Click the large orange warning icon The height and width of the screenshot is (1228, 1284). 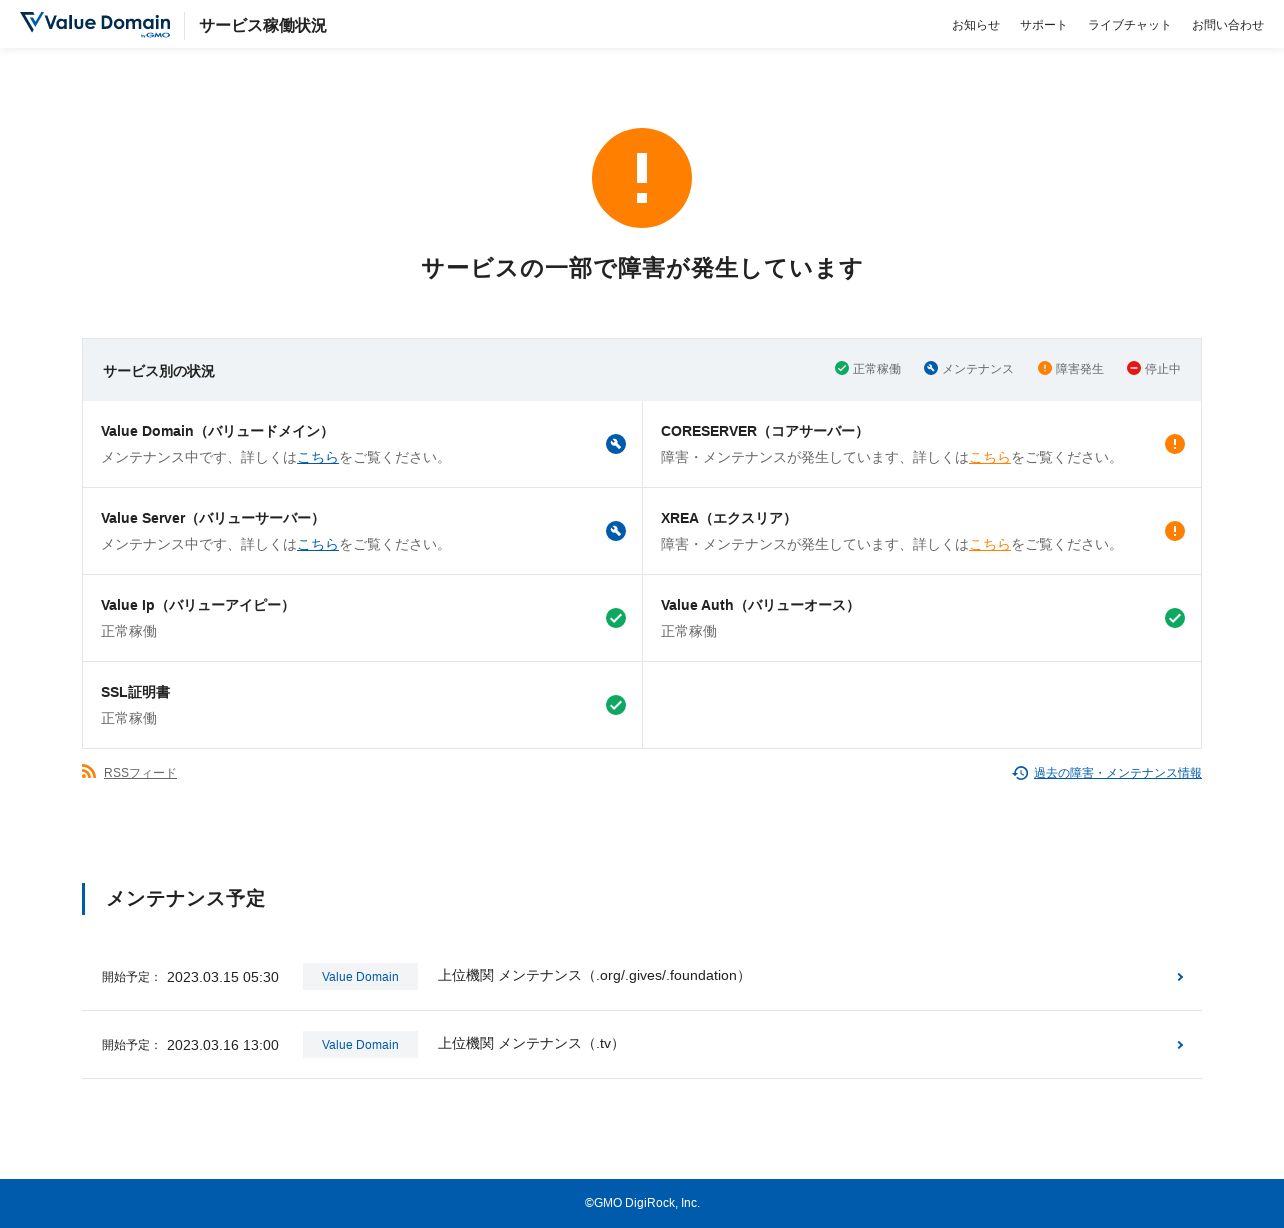tap(642, 178)
